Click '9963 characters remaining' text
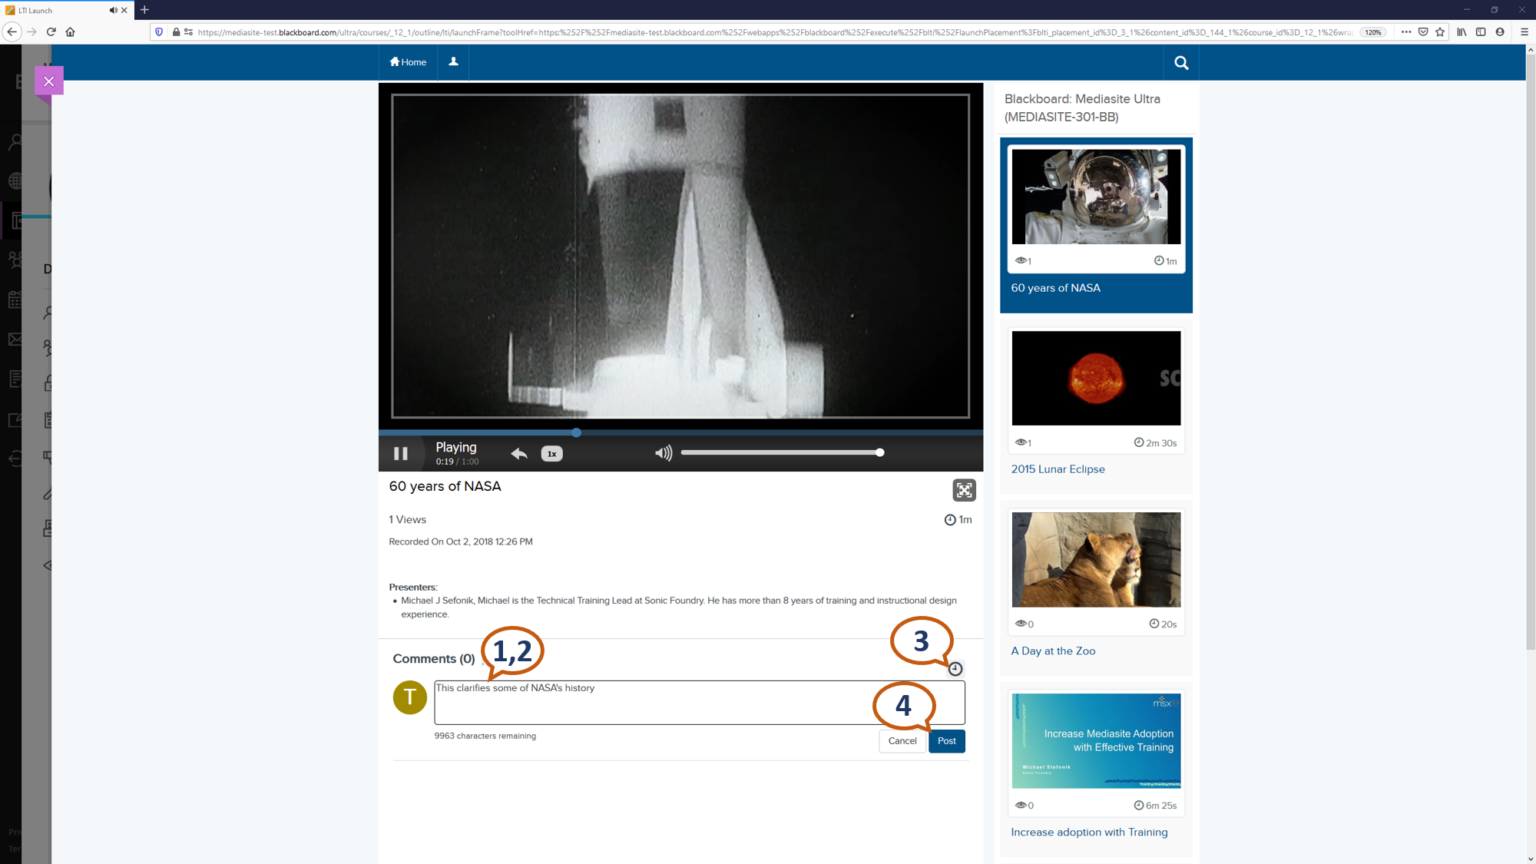Image resolution: width=1536 pixels, height=864 pixels. (485, 736)
